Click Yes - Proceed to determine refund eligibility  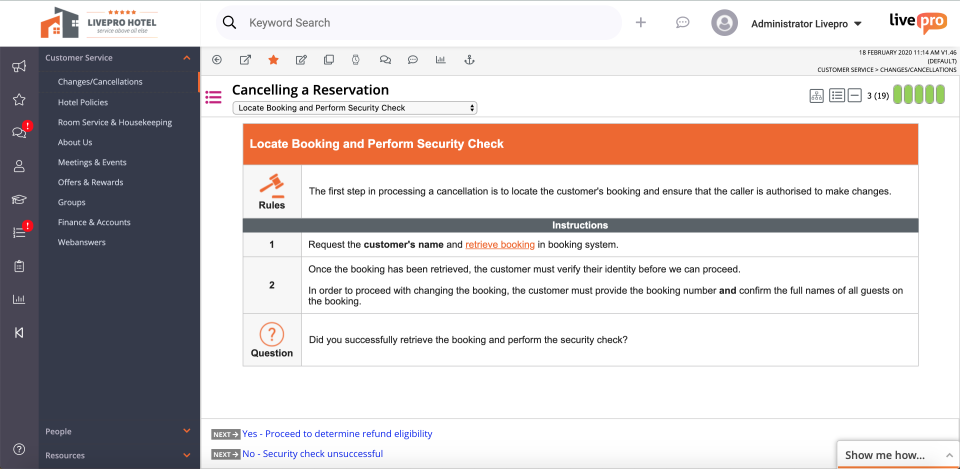(337, 434)
